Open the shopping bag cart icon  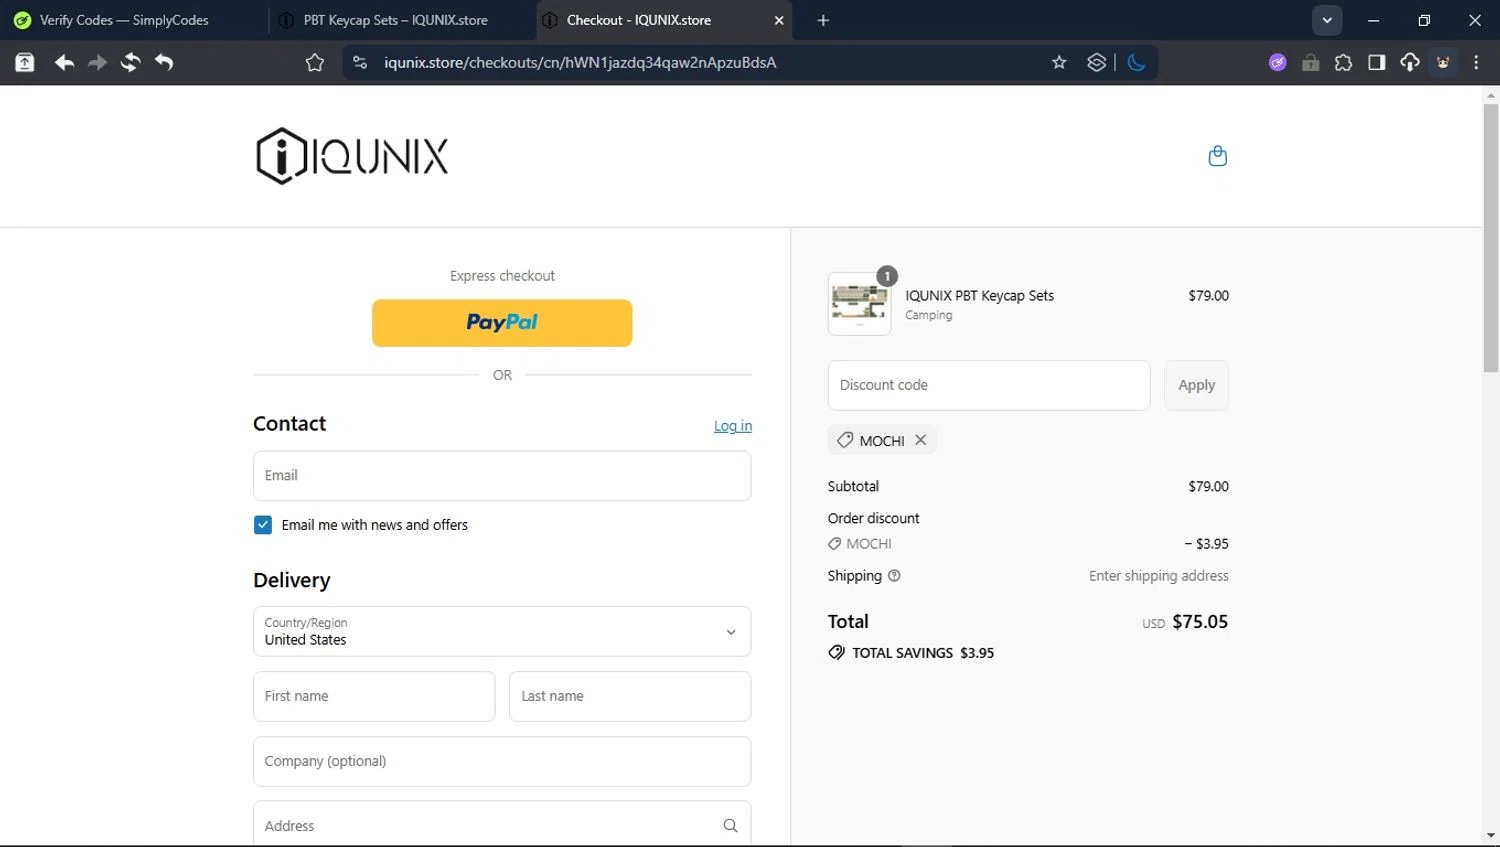(x=1217, y=156)
